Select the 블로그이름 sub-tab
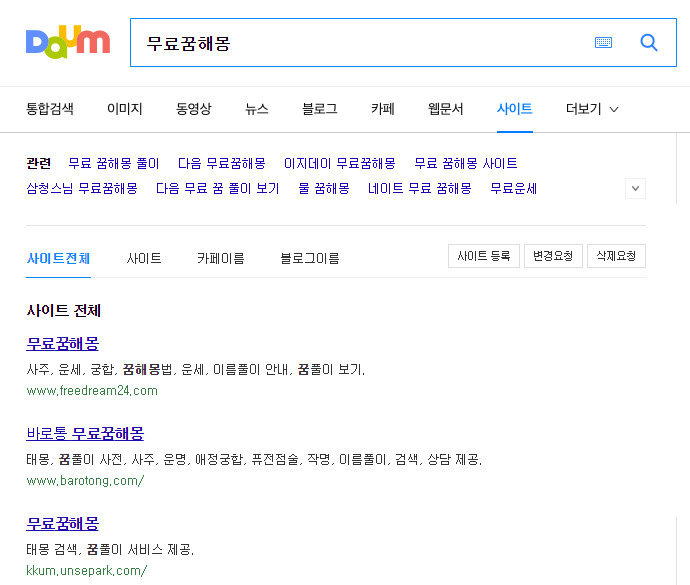The image size is (690, 585). tap(310, 258)
